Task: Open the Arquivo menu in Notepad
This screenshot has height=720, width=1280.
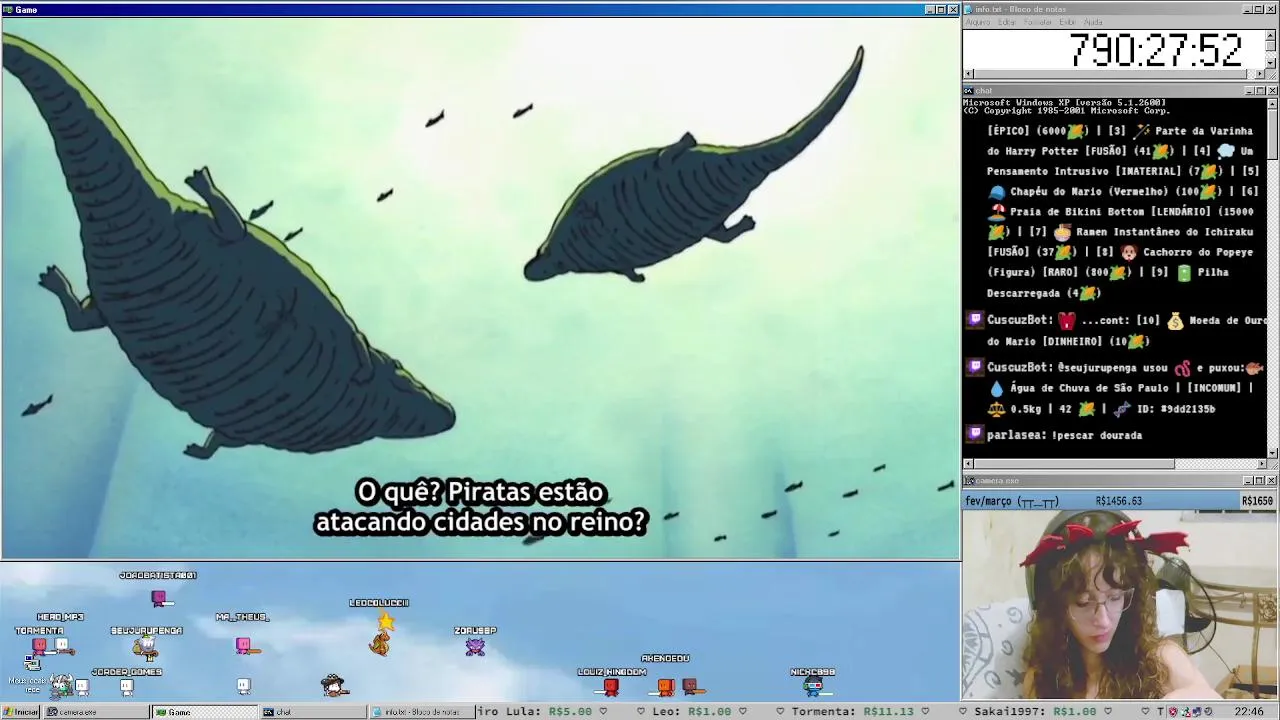Action: coord(977,22)
